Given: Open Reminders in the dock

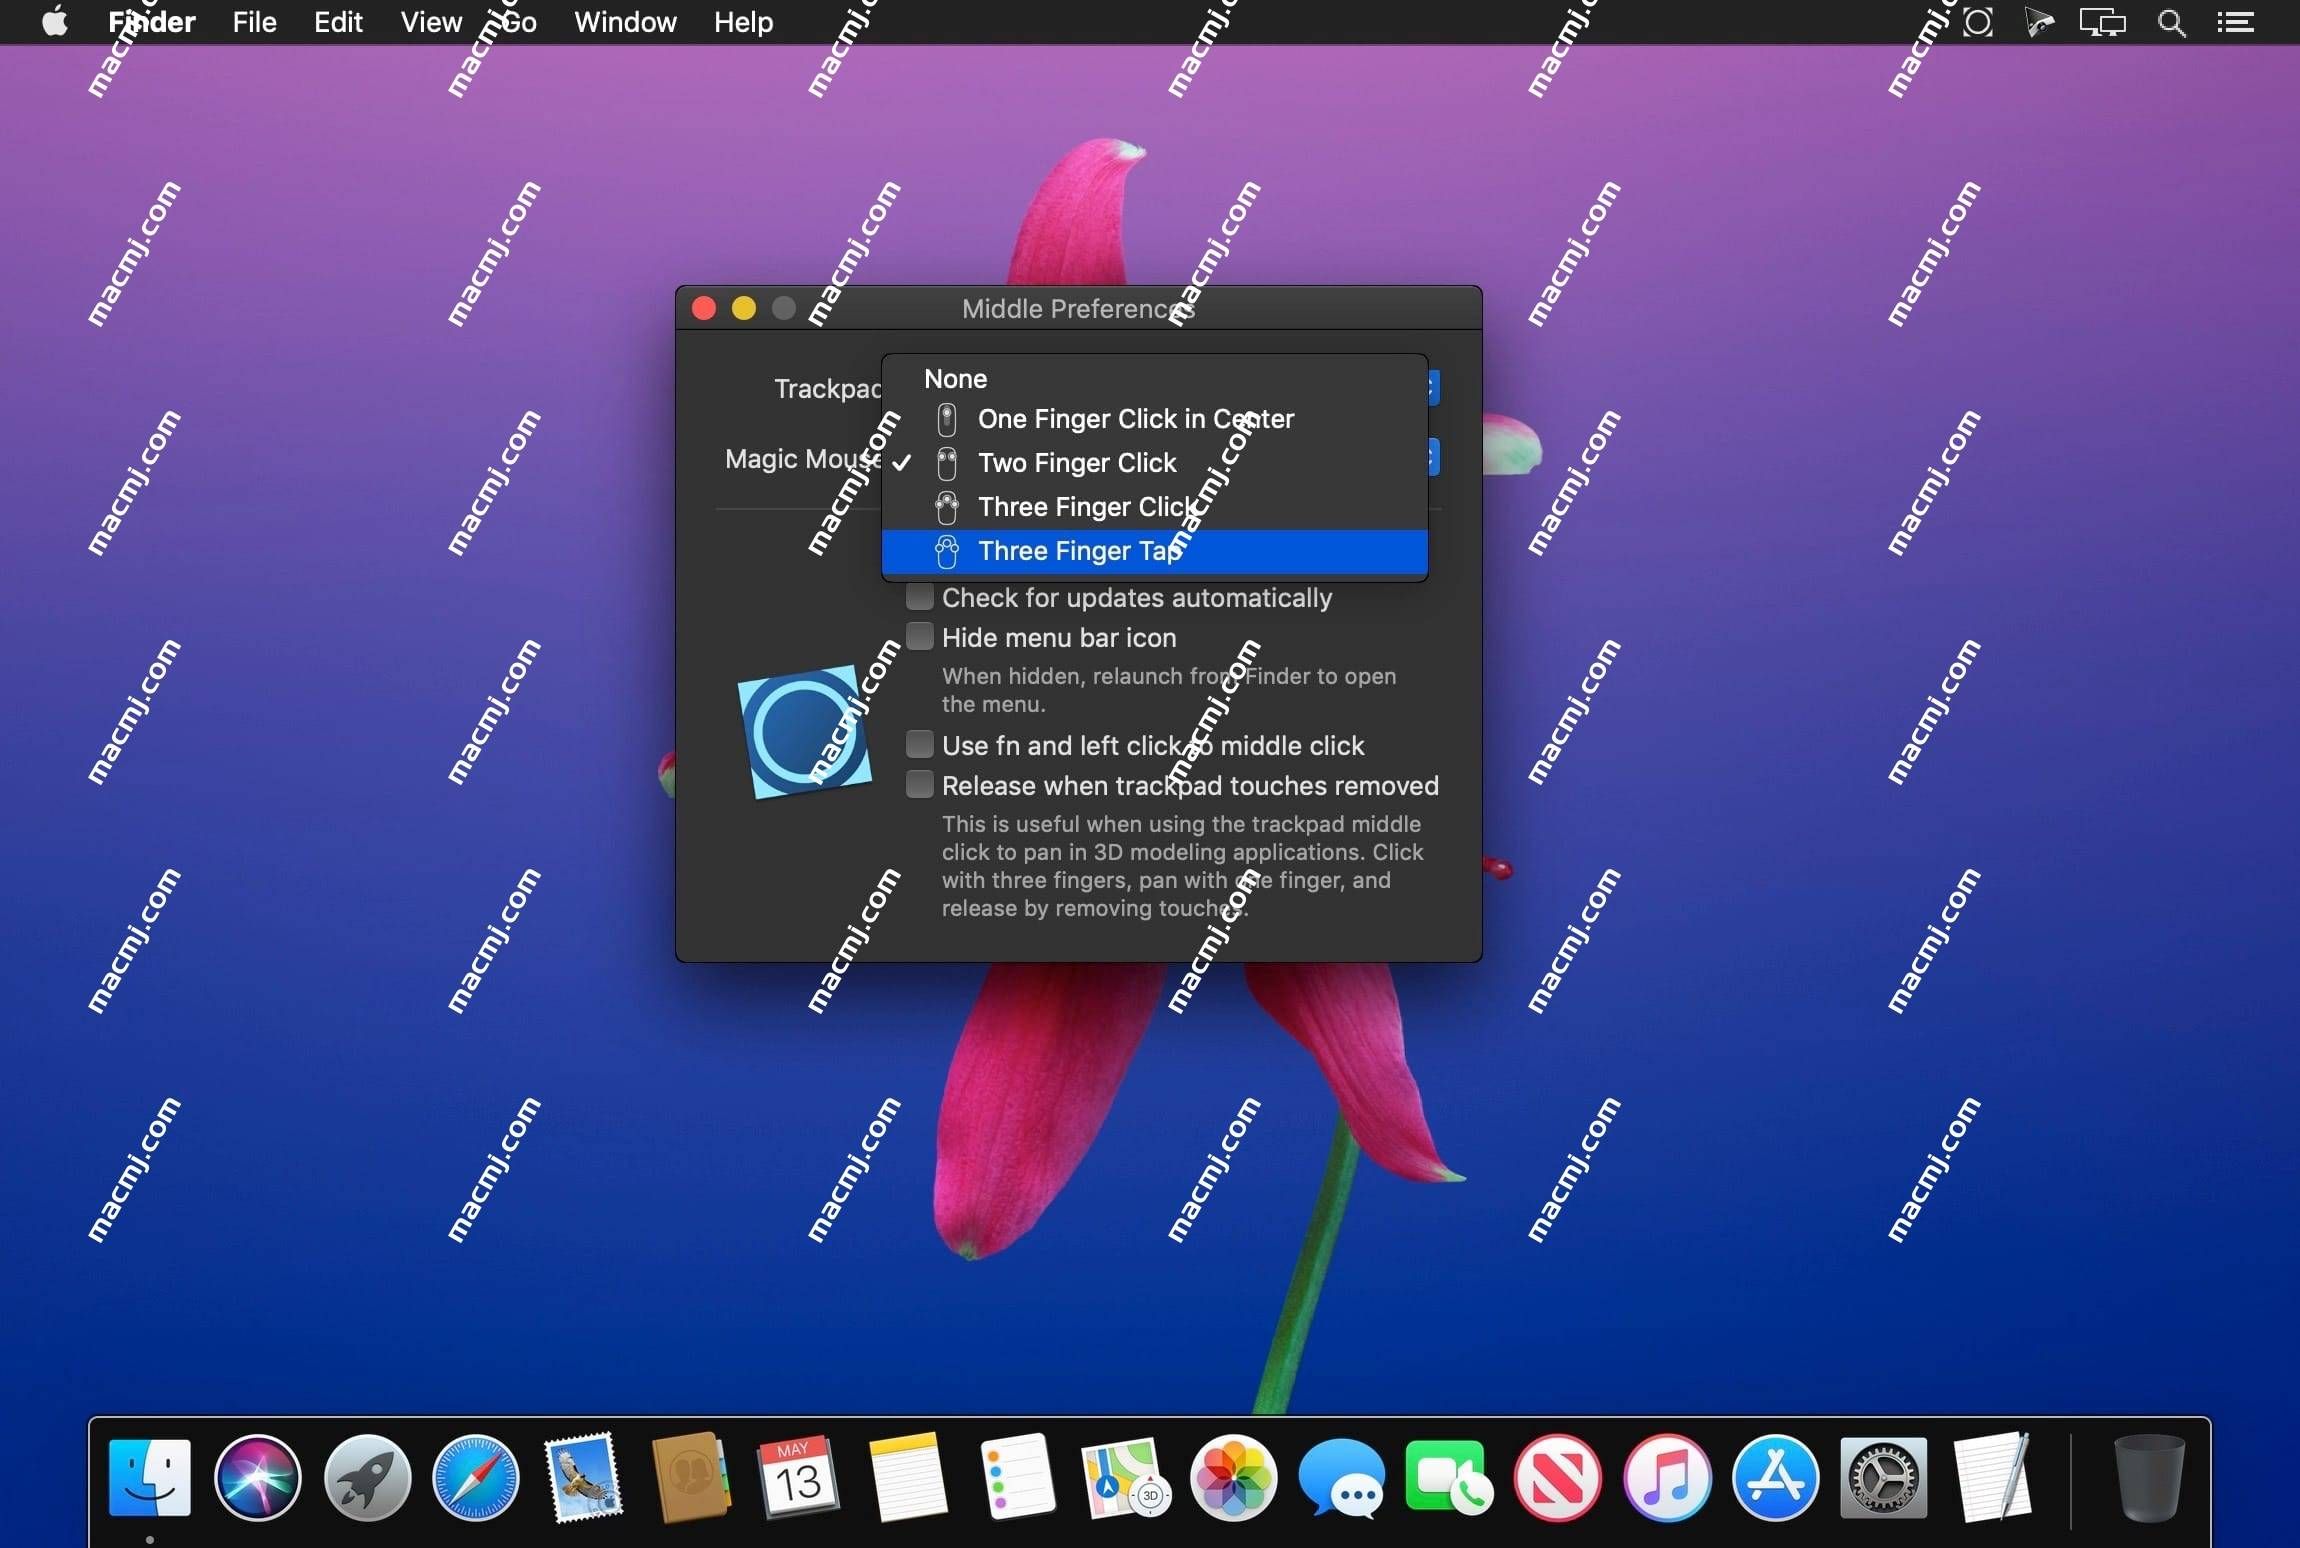Looking at the screenshot, I should 1016,1477.
